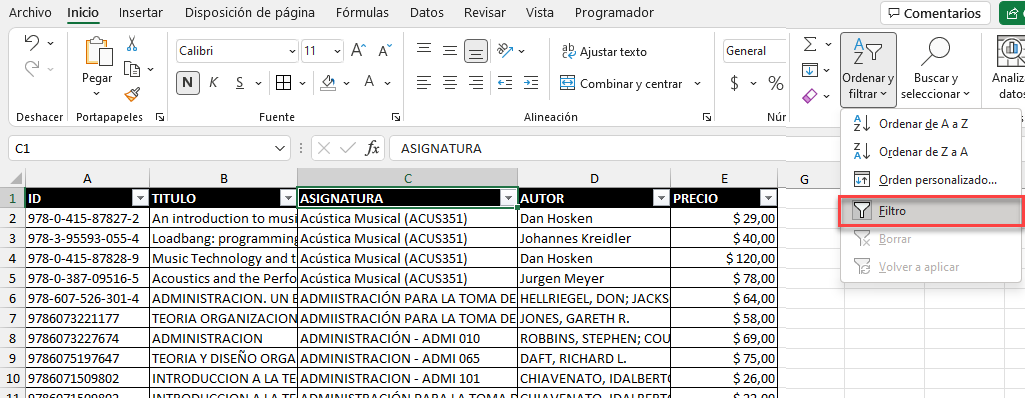Switch to the Datos tab

pyautogui.click(x=426, y=12)
